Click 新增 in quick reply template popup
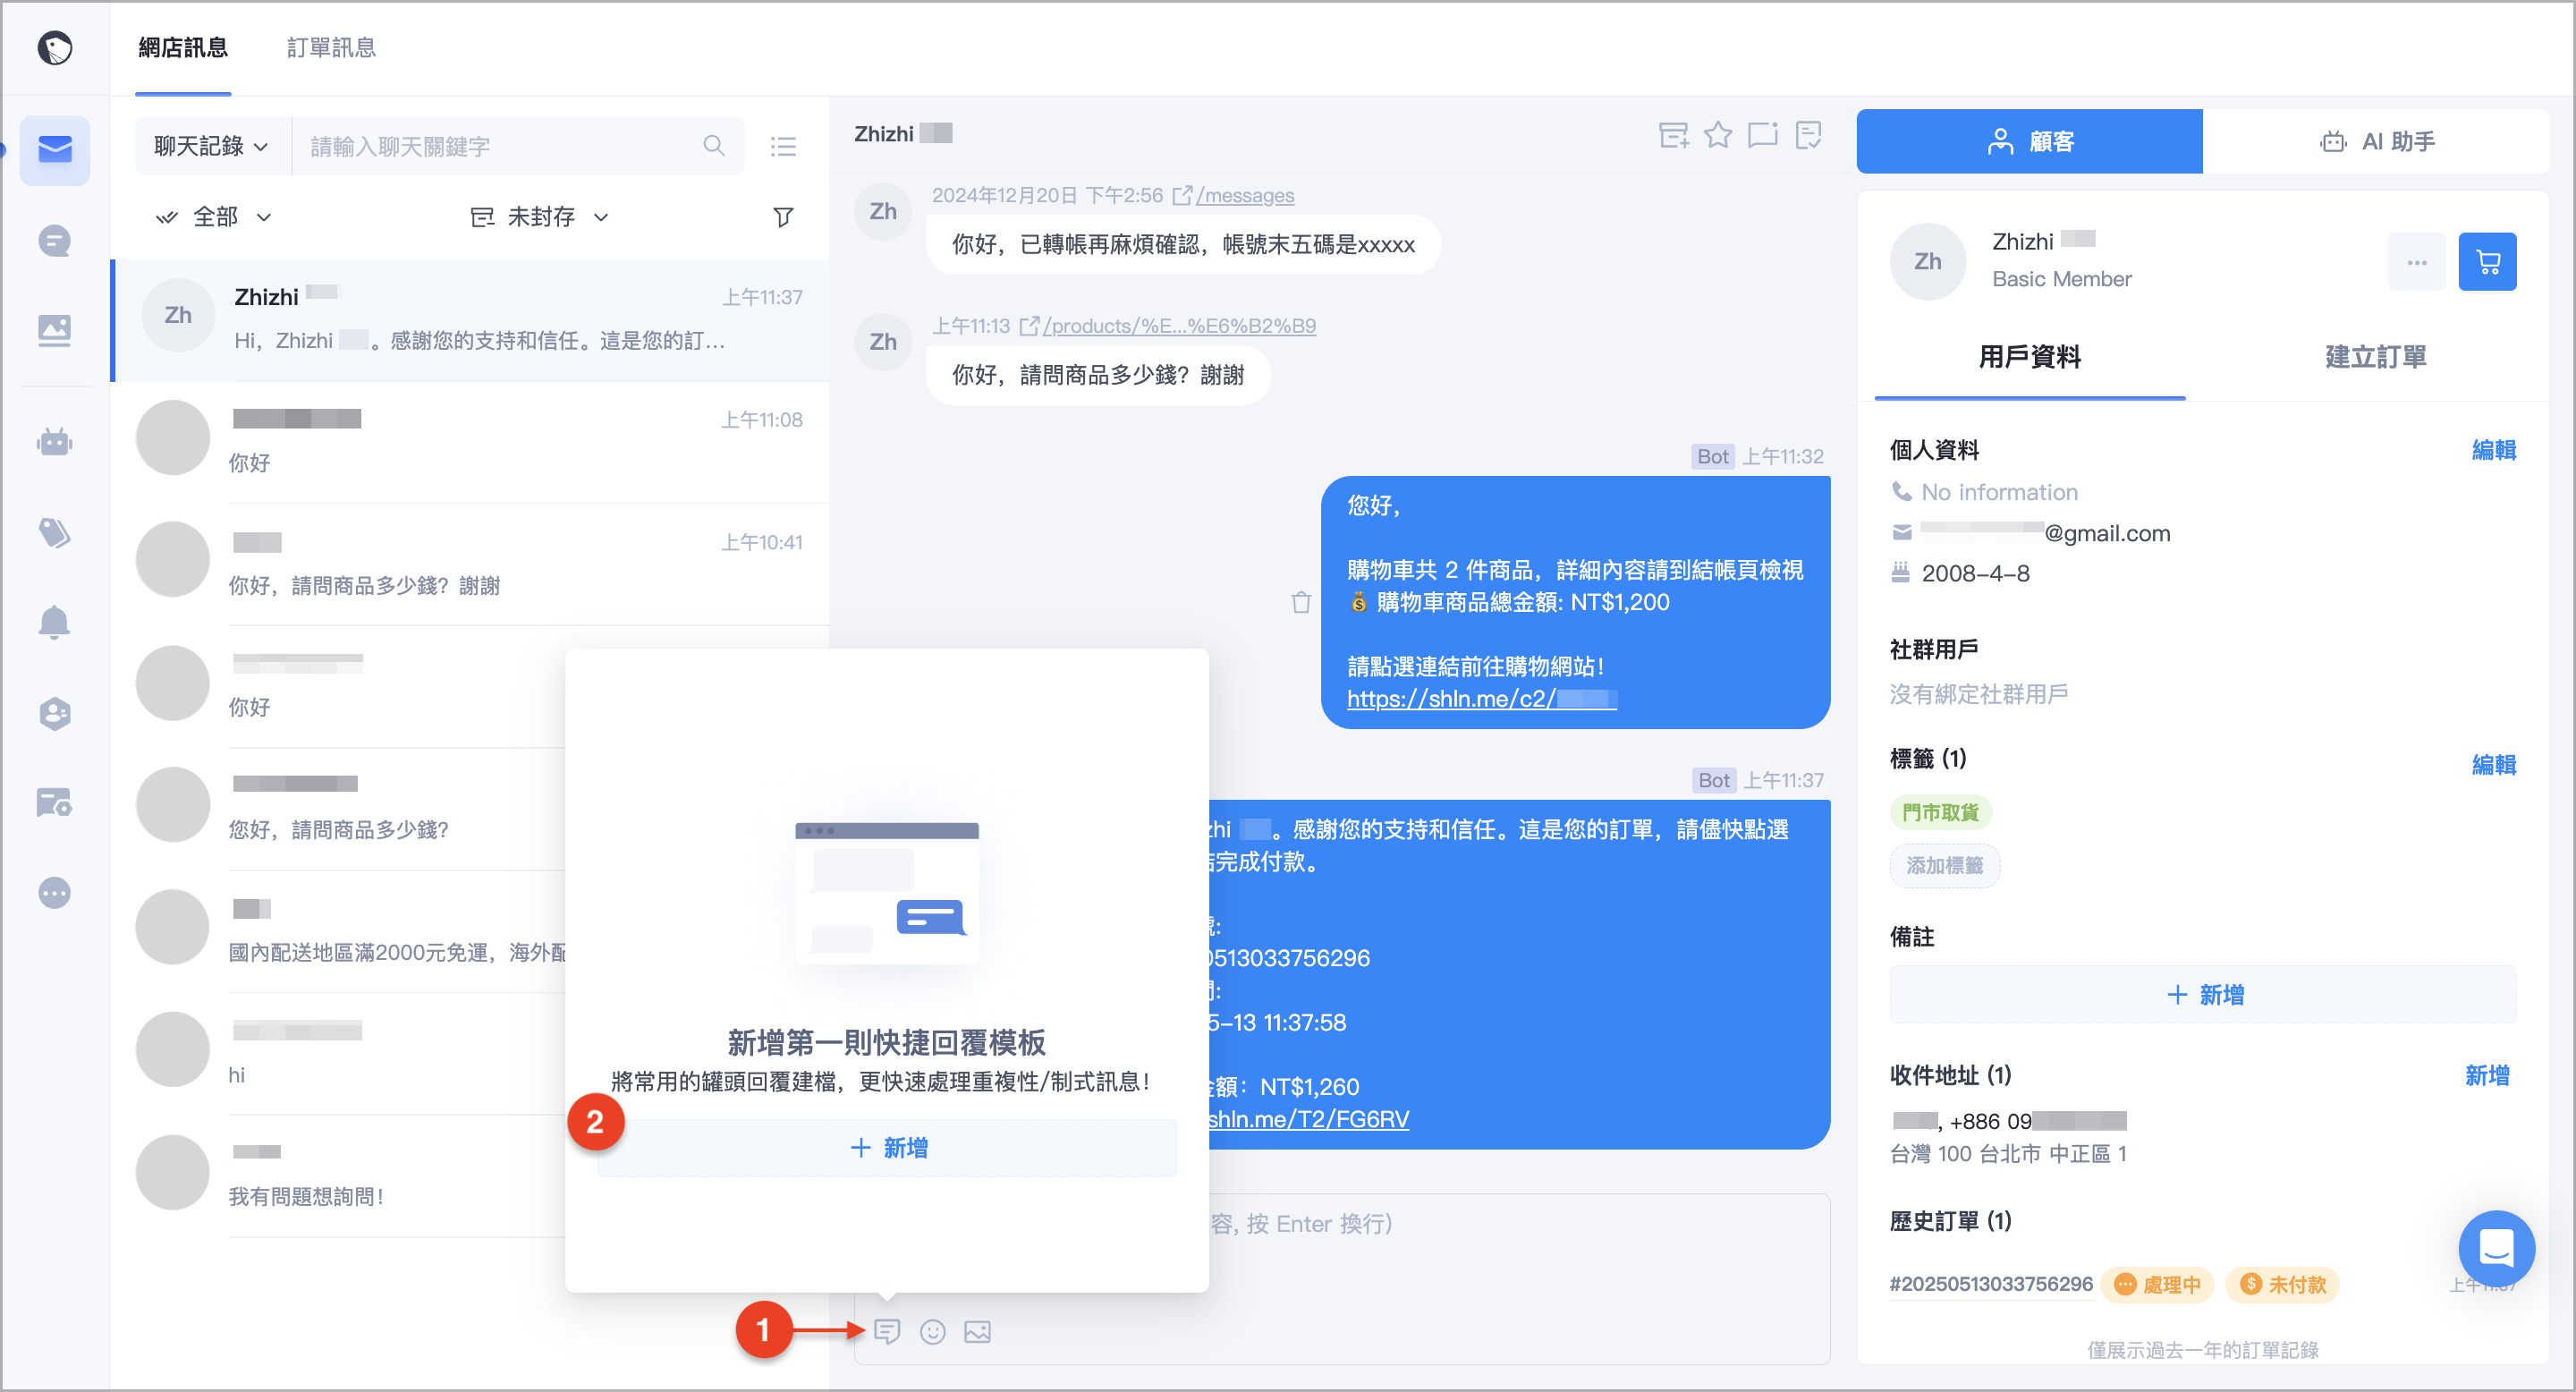2576x1392 pixels. coord(887,1147)
